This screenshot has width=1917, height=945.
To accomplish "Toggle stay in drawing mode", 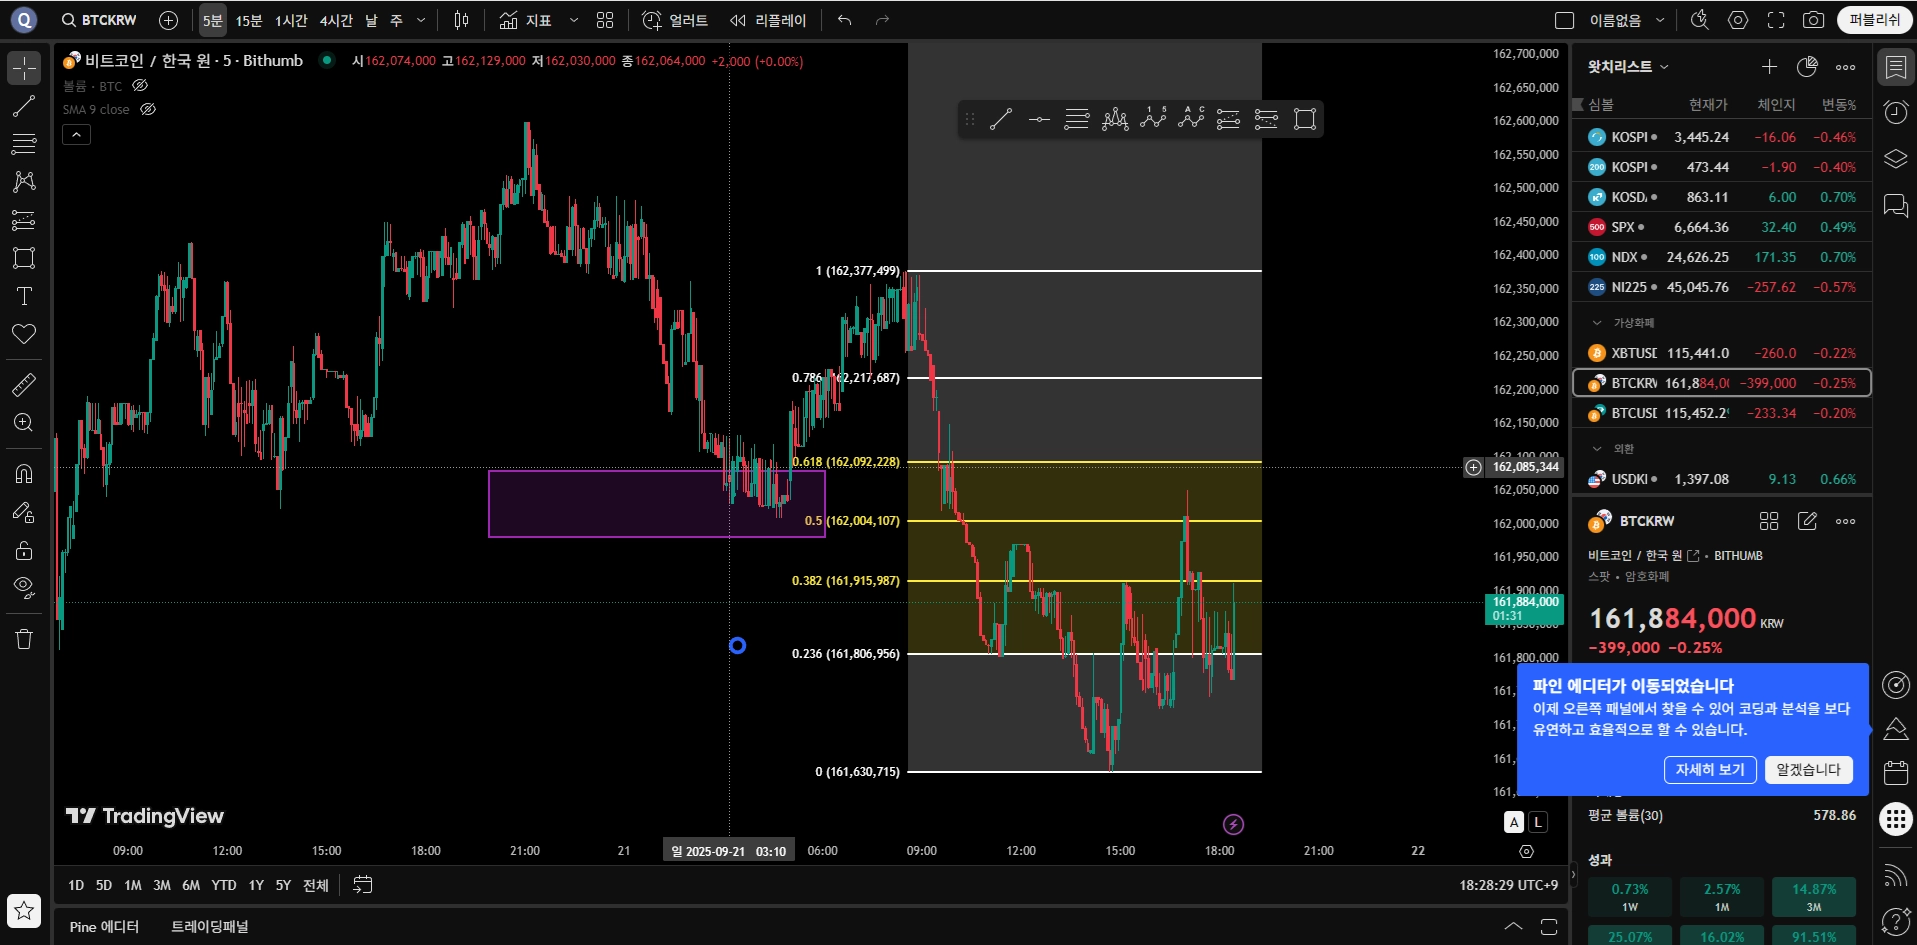I will 24,512.
